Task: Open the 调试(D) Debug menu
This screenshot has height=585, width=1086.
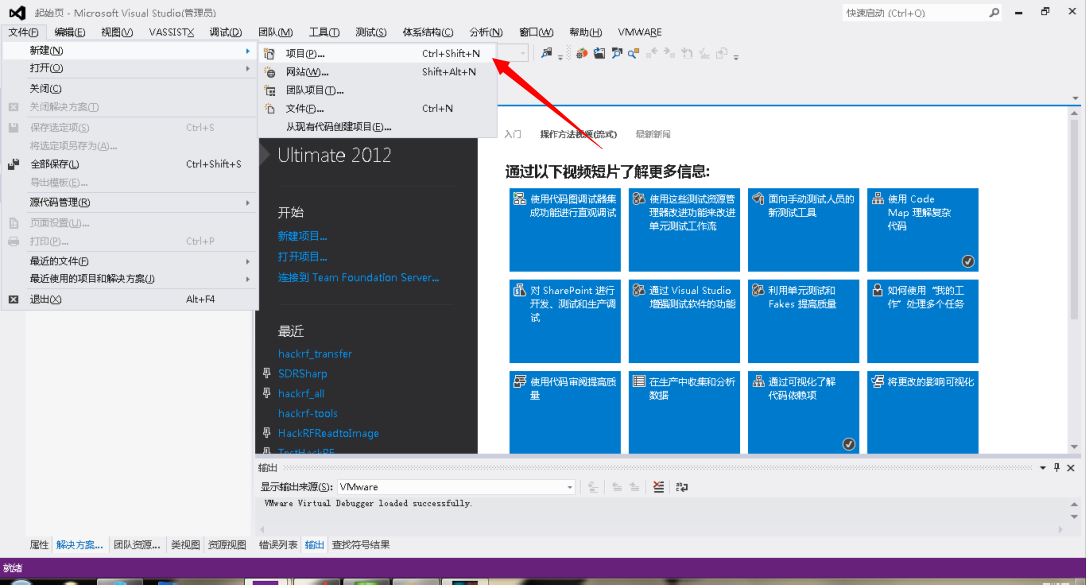Action: pos(226,32)
